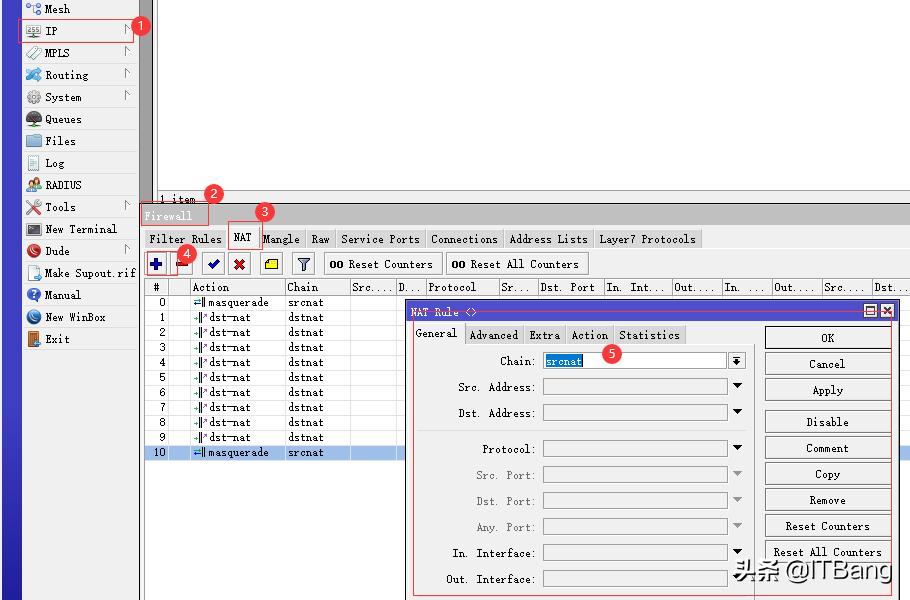
Task: Open the Queues sidebar item
Action: (63, 119)
